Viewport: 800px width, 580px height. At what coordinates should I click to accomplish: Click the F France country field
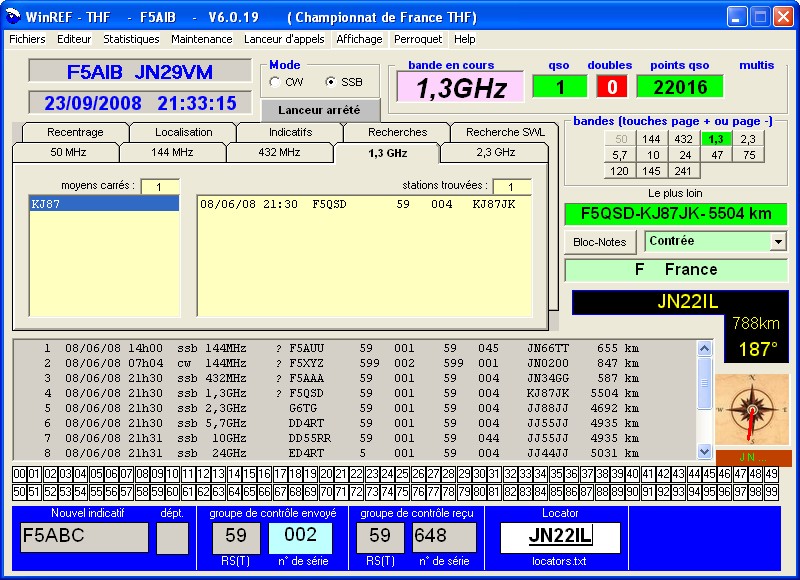coord(676,270)
